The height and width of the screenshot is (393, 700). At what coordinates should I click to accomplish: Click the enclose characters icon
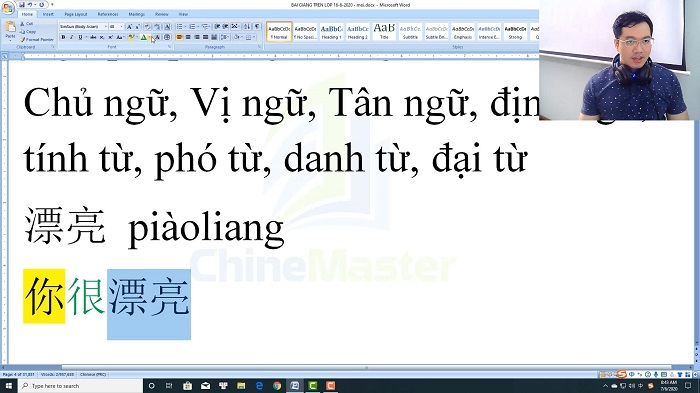(167, 38)
